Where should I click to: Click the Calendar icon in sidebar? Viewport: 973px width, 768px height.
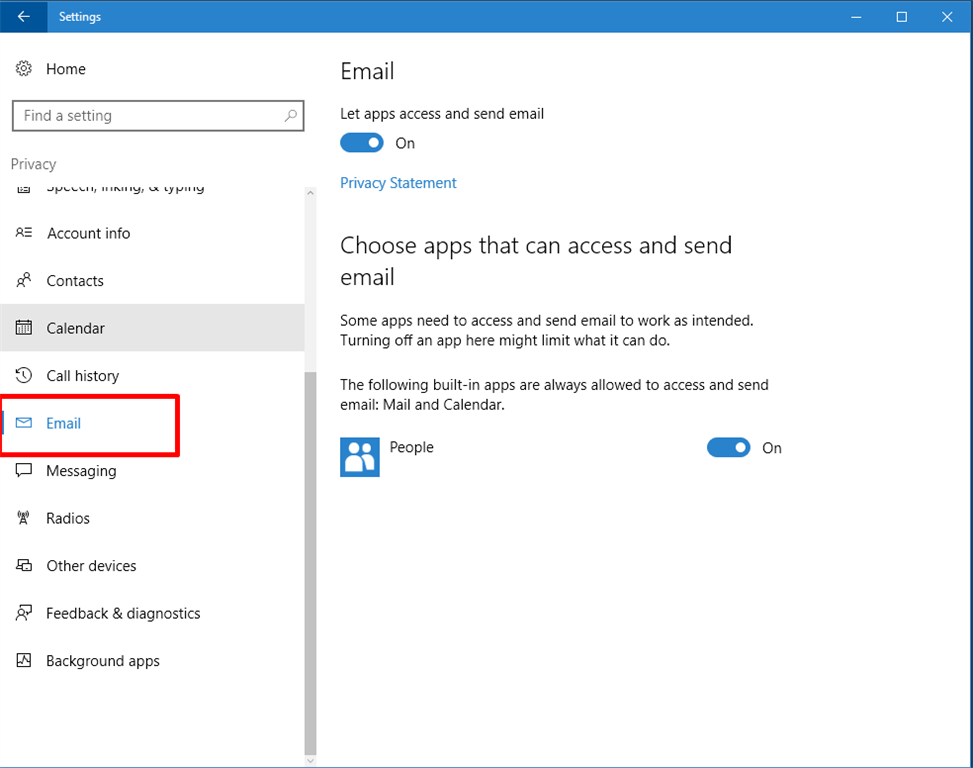[24, 328]
